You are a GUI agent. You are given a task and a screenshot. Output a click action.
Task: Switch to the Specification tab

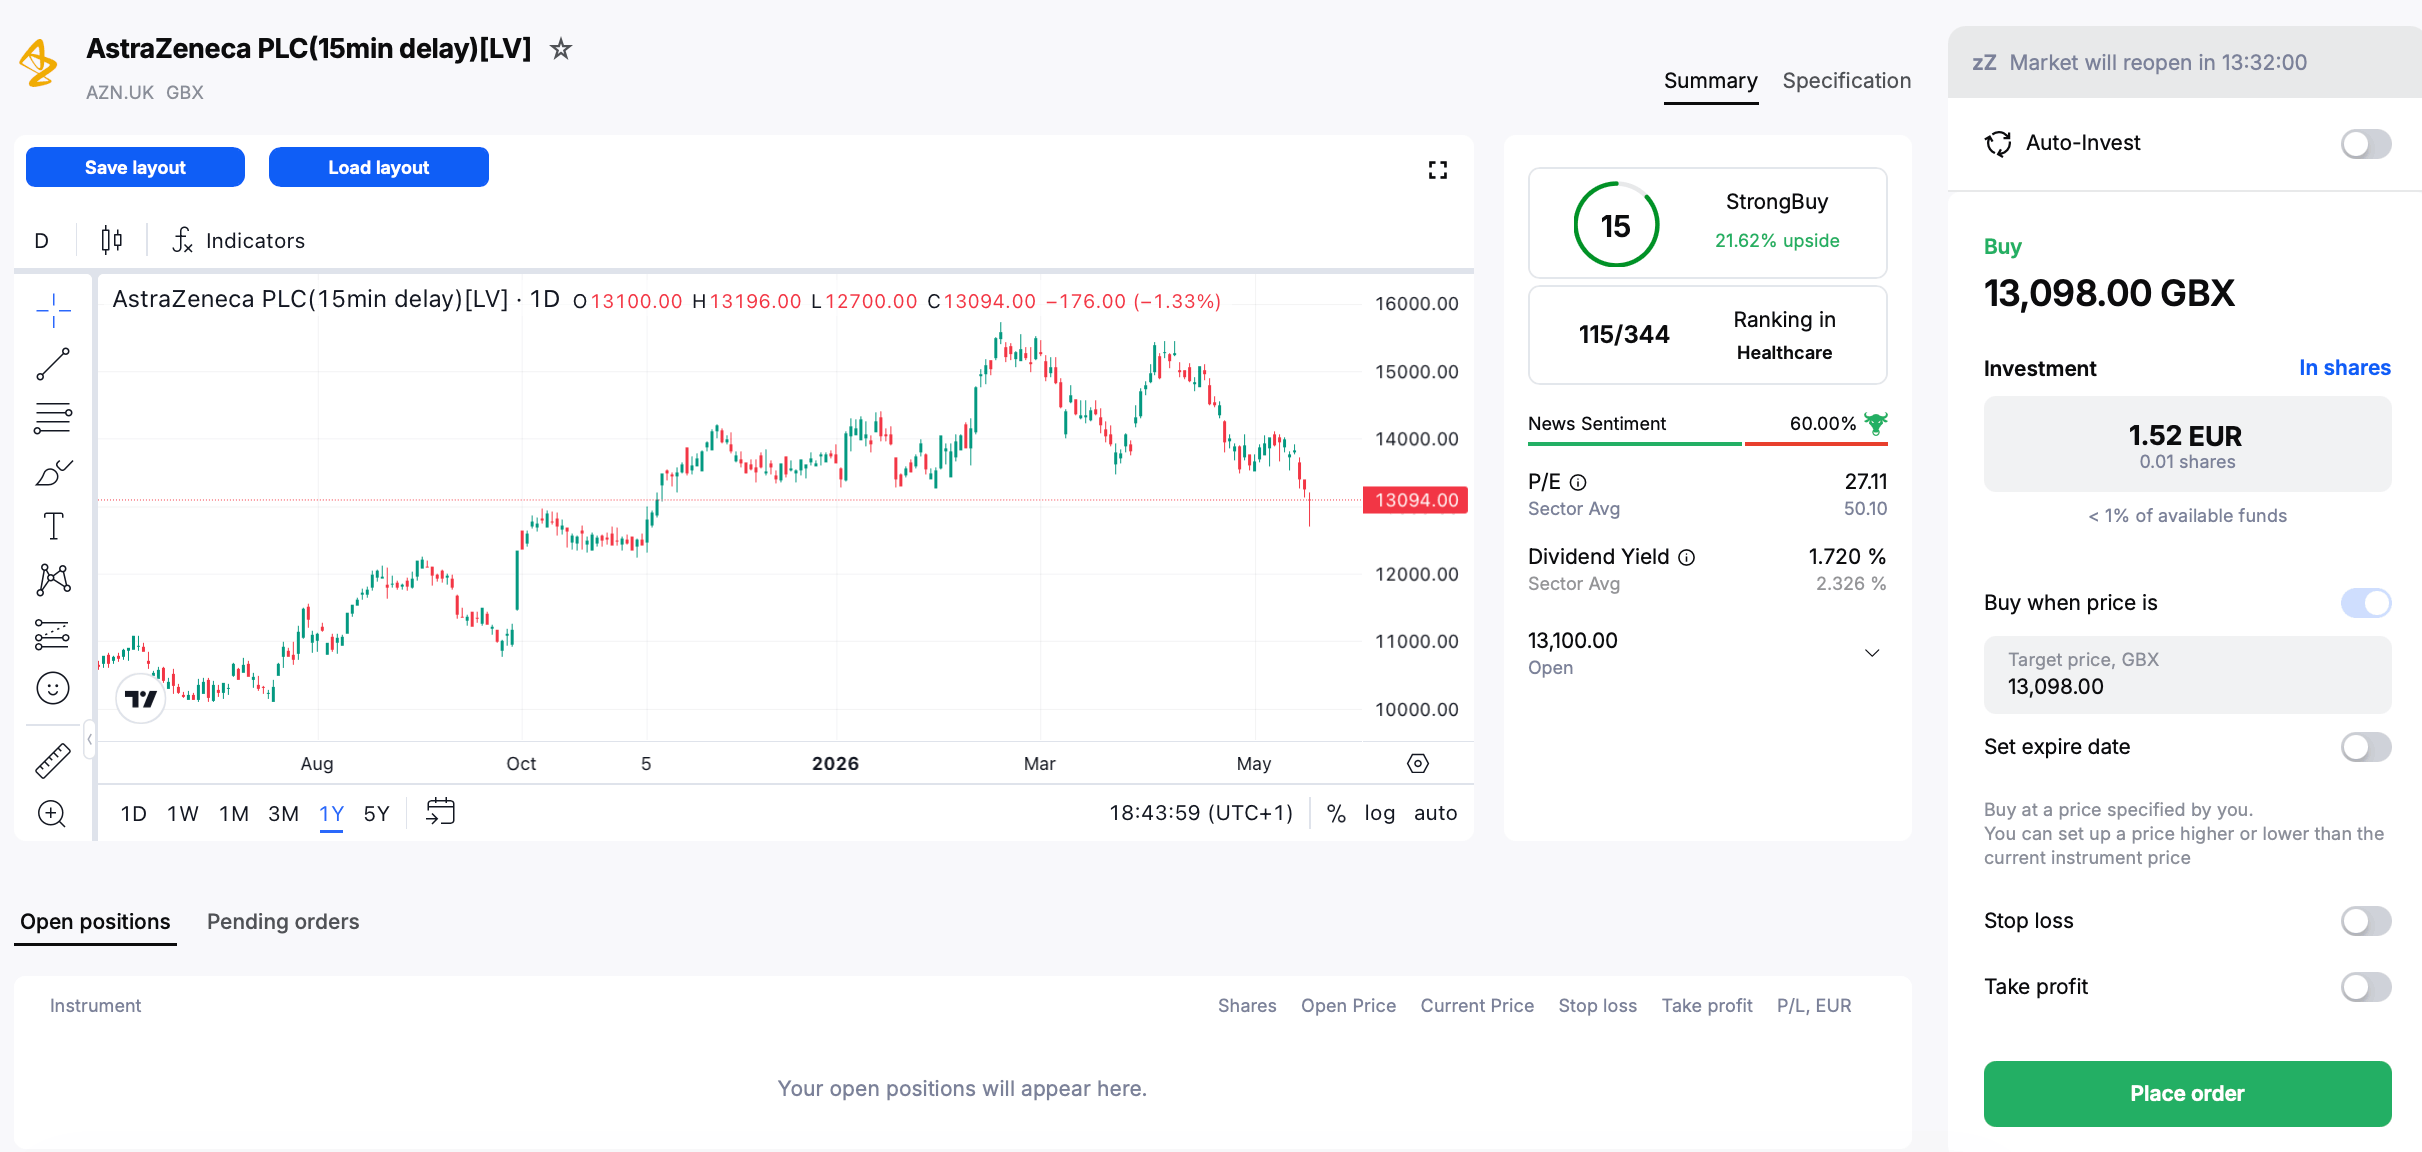[1847, 81]
